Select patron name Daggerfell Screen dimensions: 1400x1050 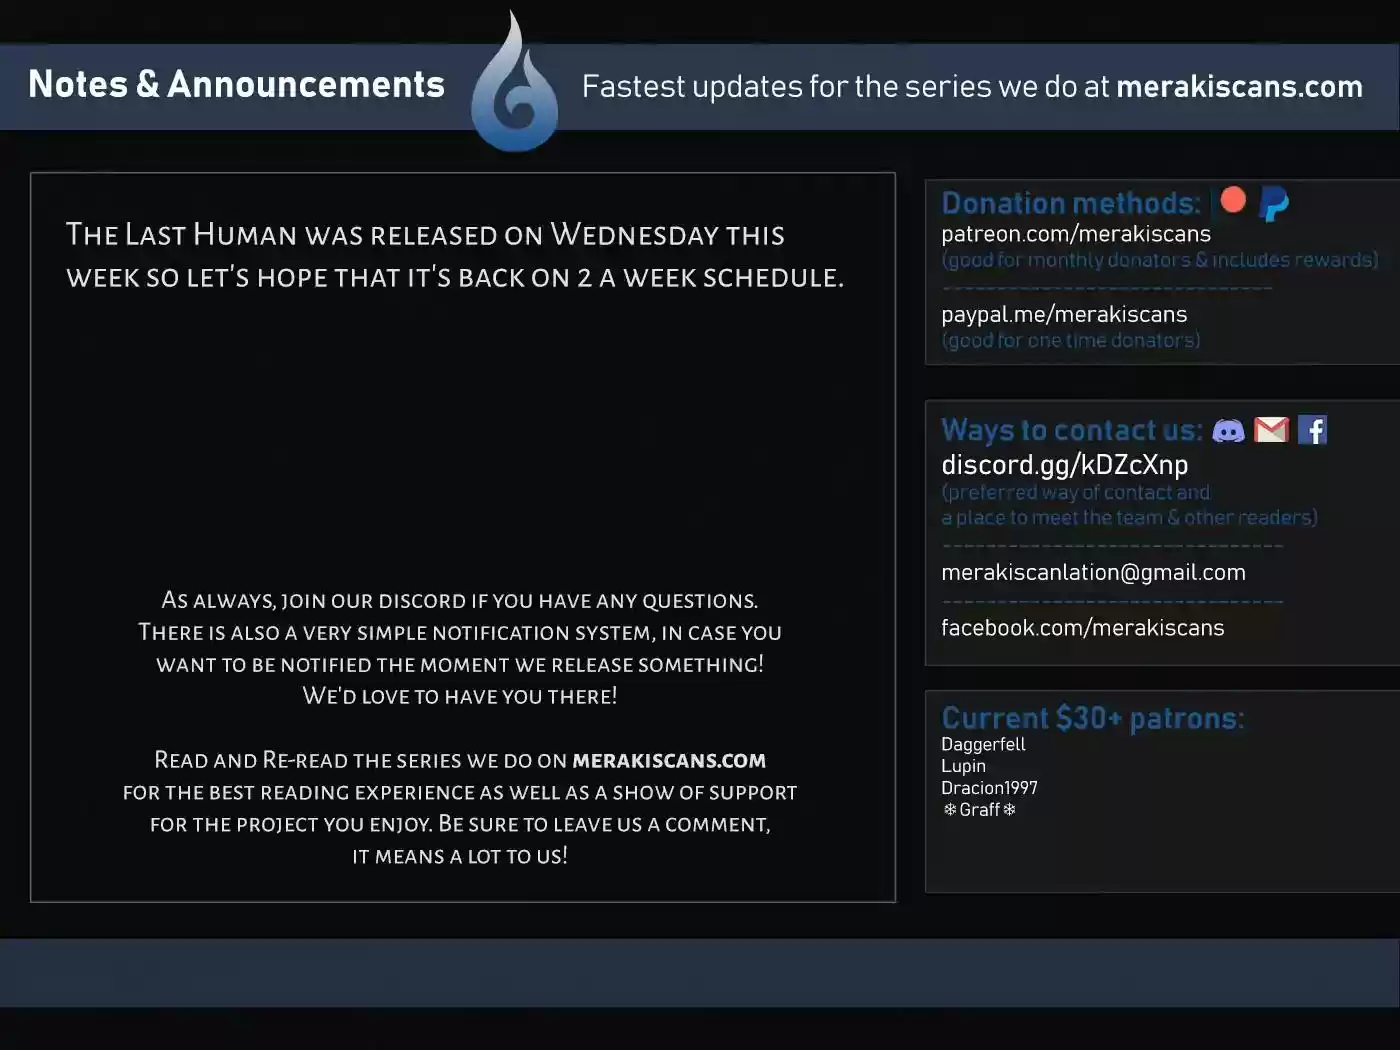(983, 744)
